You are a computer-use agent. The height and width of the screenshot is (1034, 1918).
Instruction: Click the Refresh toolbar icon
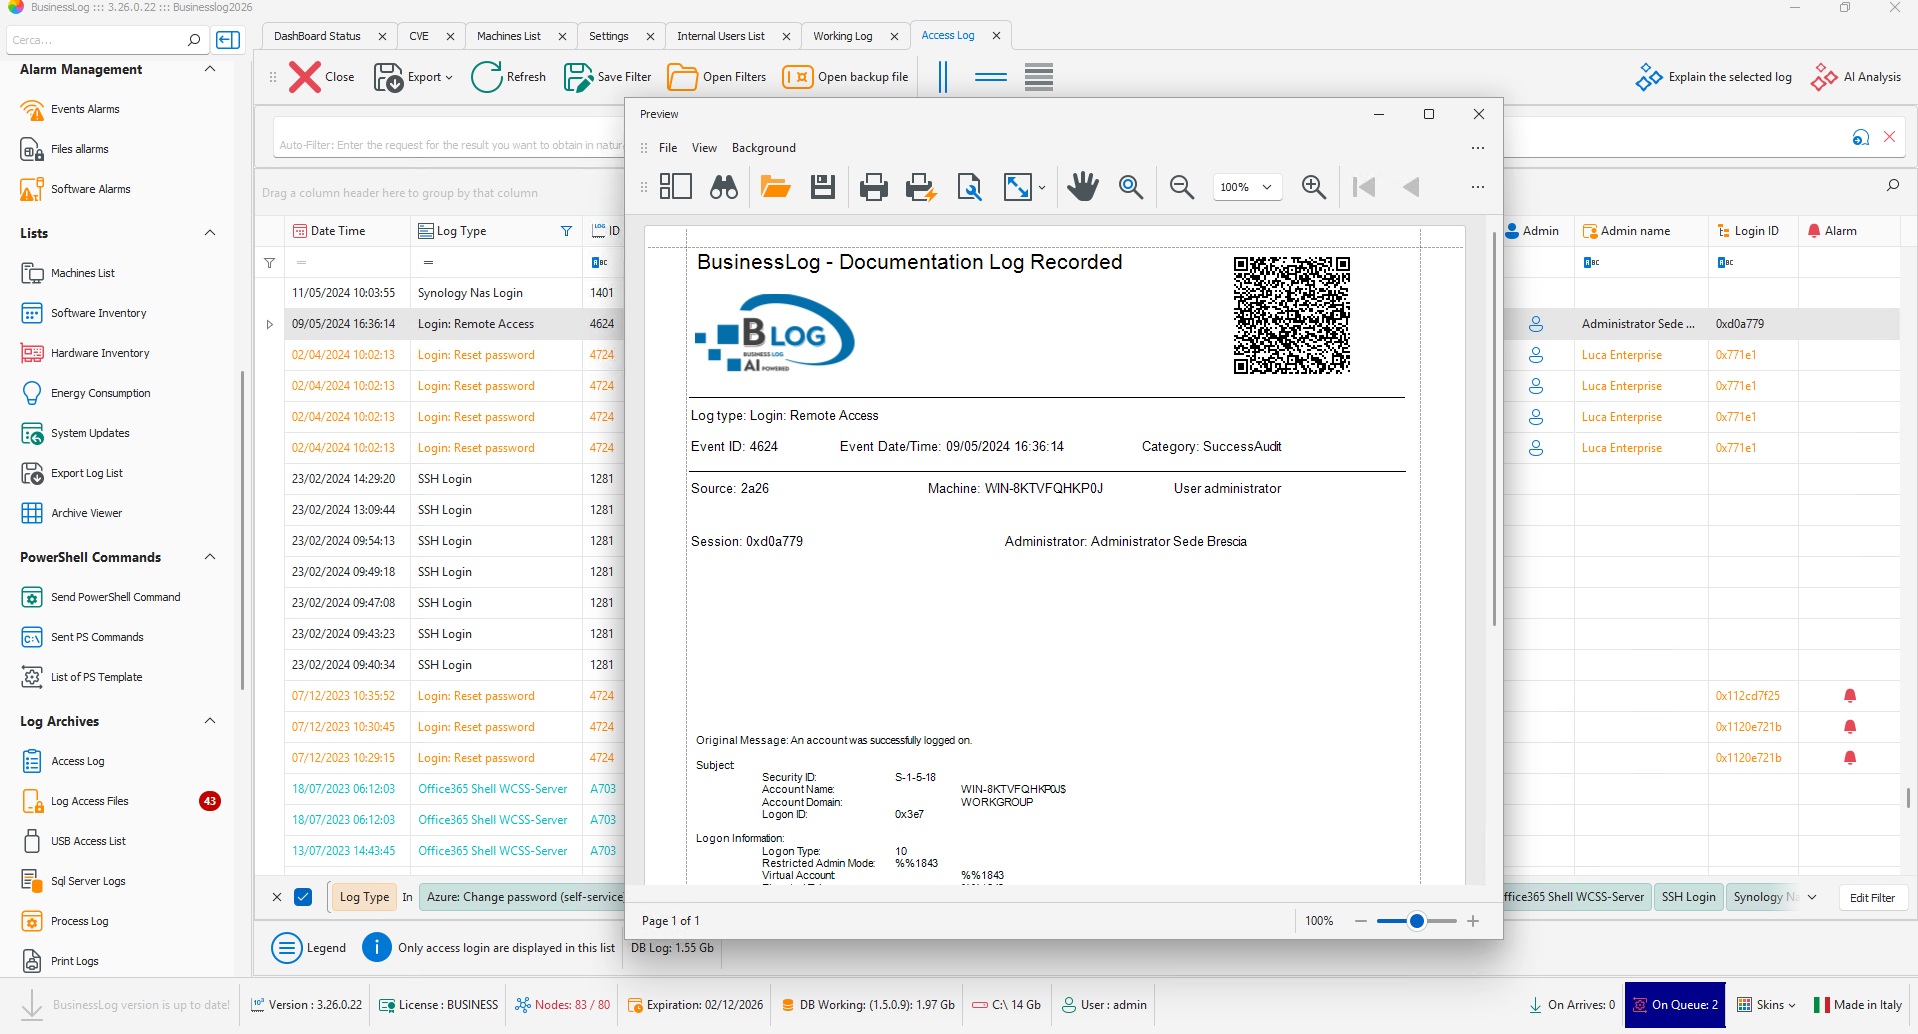509,77
